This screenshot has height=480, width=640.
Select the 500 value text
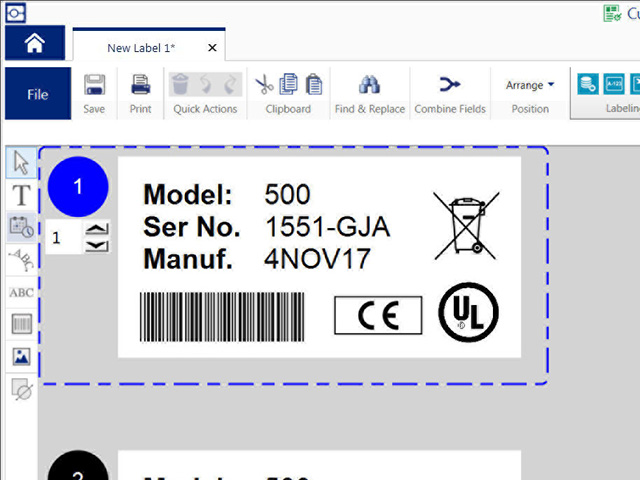click(x=287, y=194)
